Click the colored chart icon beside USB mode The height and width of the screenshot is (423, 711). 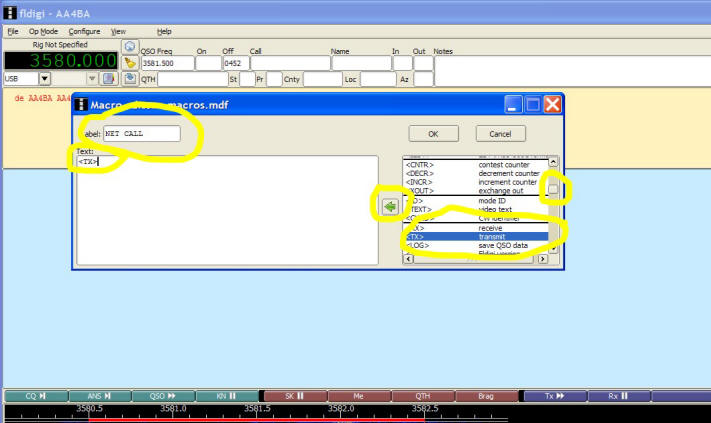tap(109, 78)
